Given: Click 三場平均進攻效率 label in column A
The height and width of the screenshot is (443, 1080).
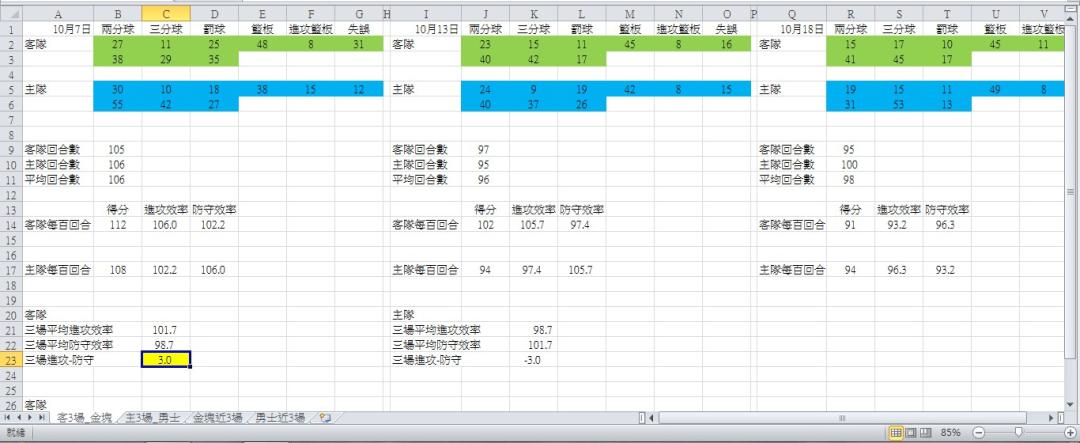Looking at the screenshot, I should [x=68, y=330].
